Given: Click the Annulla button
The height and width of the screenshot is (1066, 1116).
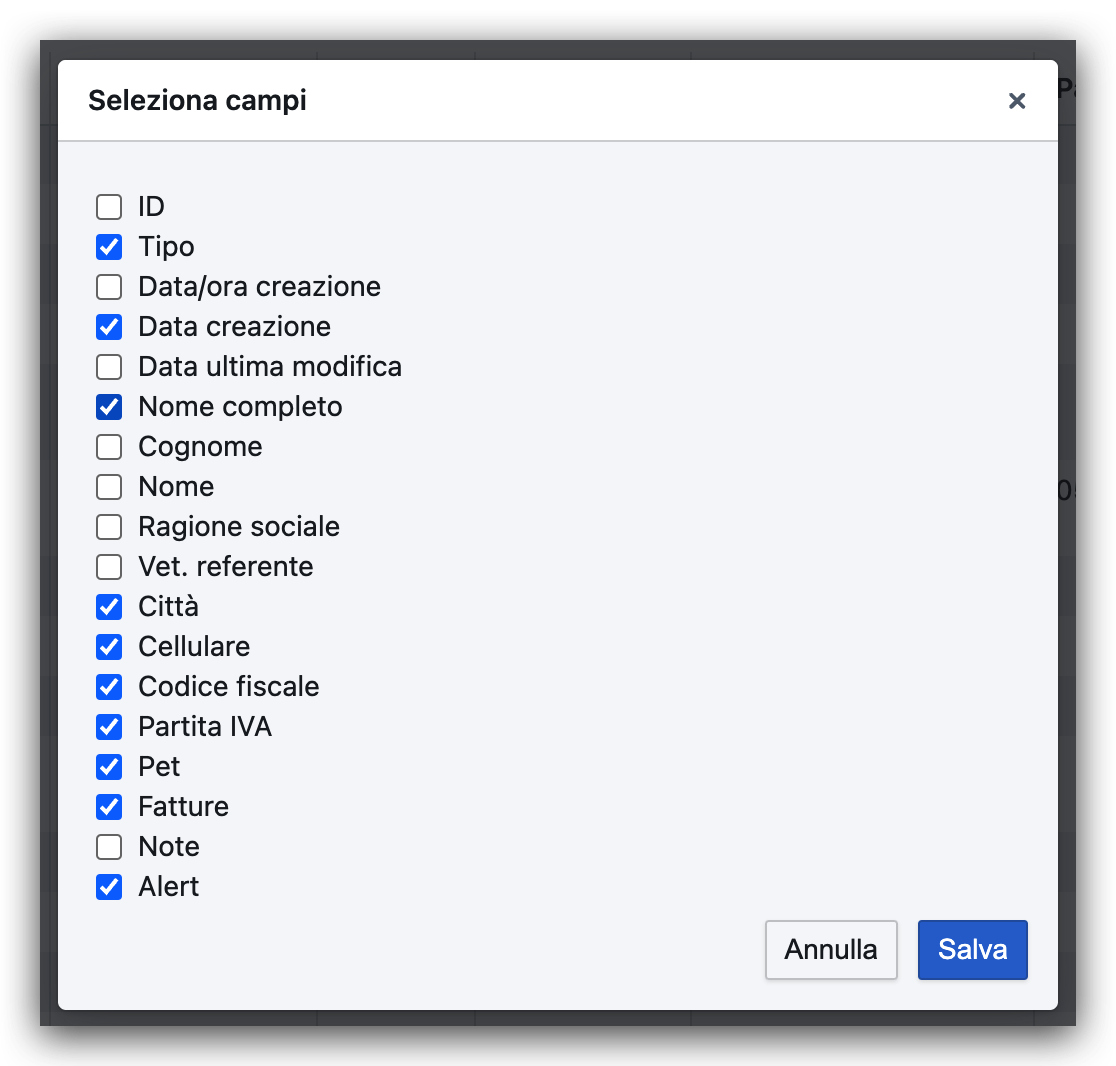Looking at the screenshot, I should [x=830, y=949].
